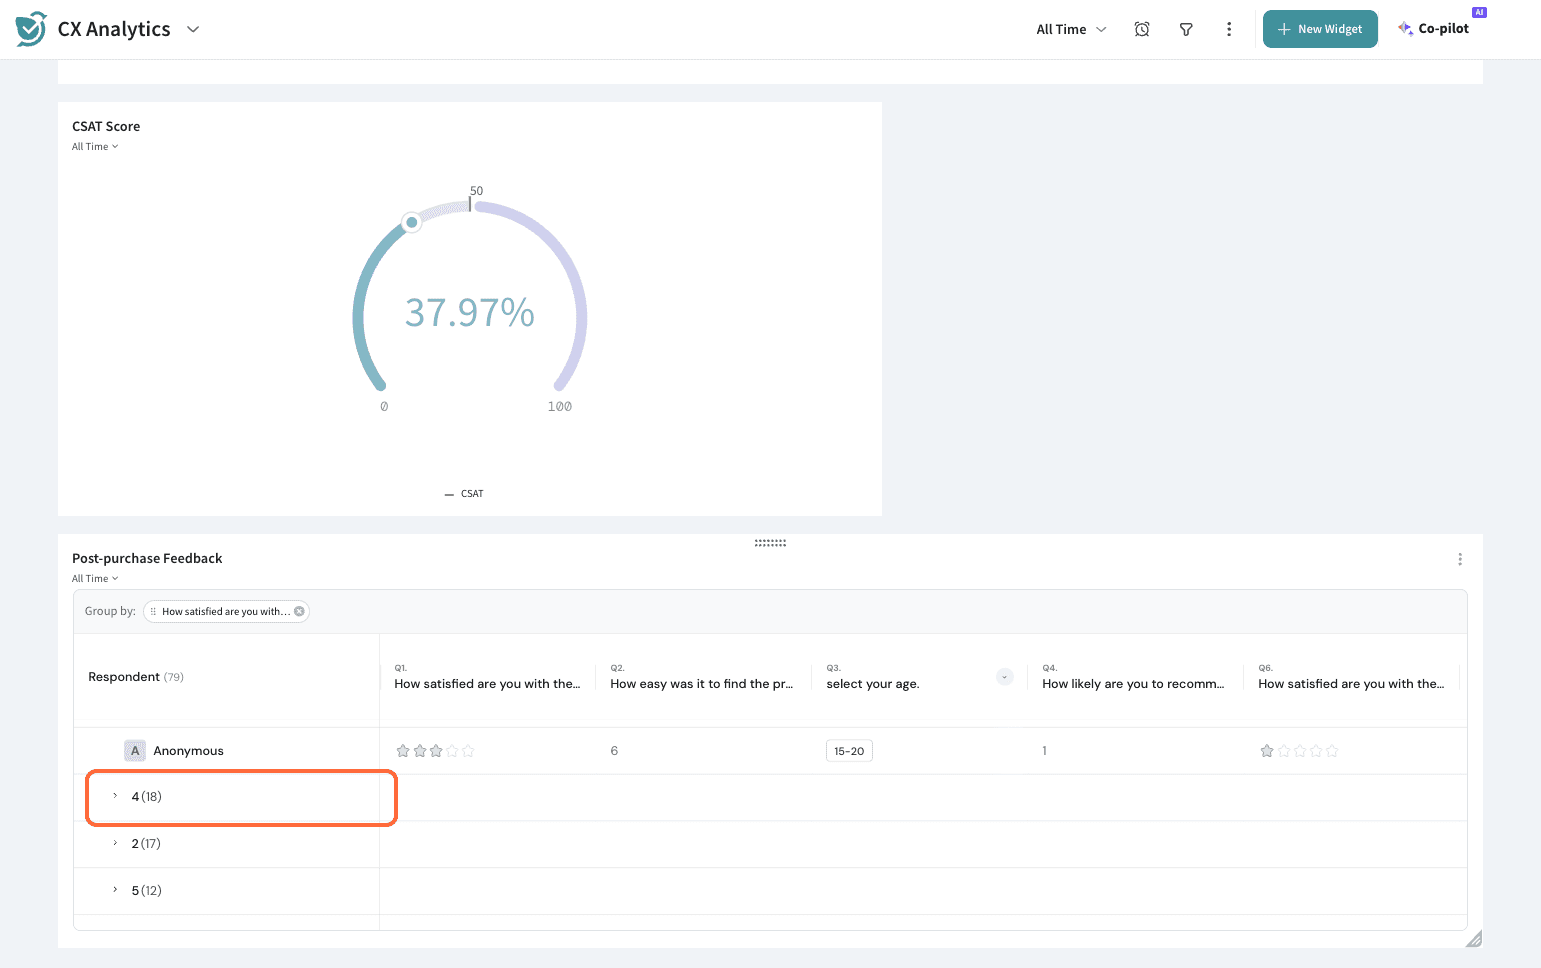The height and width of the screenshot is (968, 1541).
Task: Open the schedule clock icon in header
Action: (x=1142, y=29)
